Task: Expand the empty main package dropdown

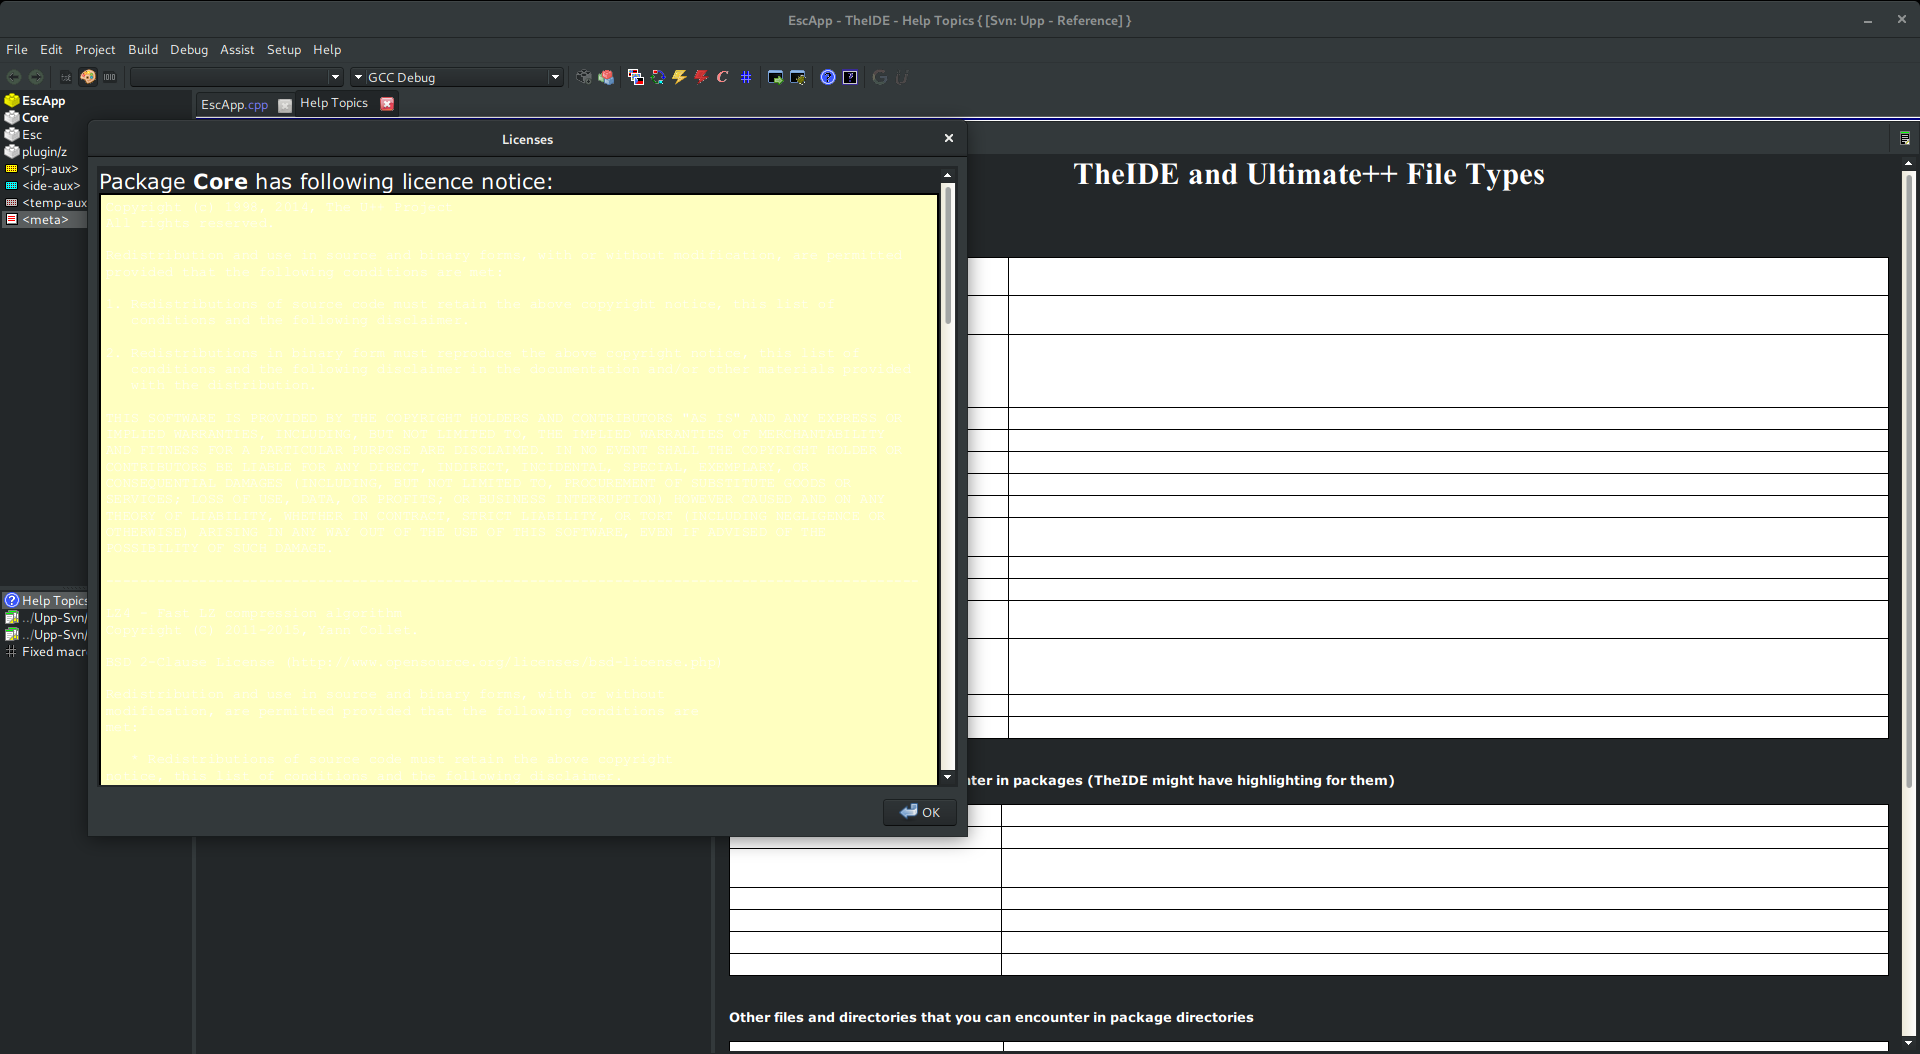Action: tap(335, 77)
